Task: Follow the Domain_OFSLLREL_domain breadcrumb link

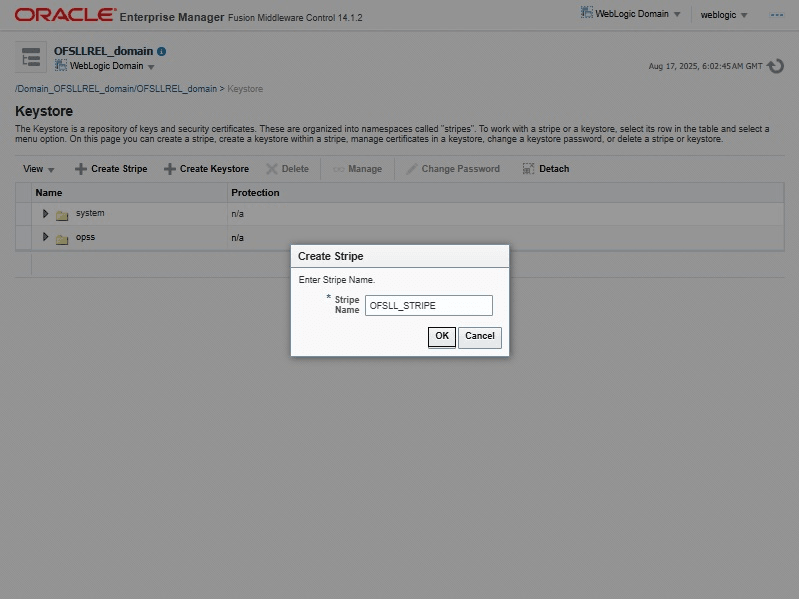Action: click(116, 89)
